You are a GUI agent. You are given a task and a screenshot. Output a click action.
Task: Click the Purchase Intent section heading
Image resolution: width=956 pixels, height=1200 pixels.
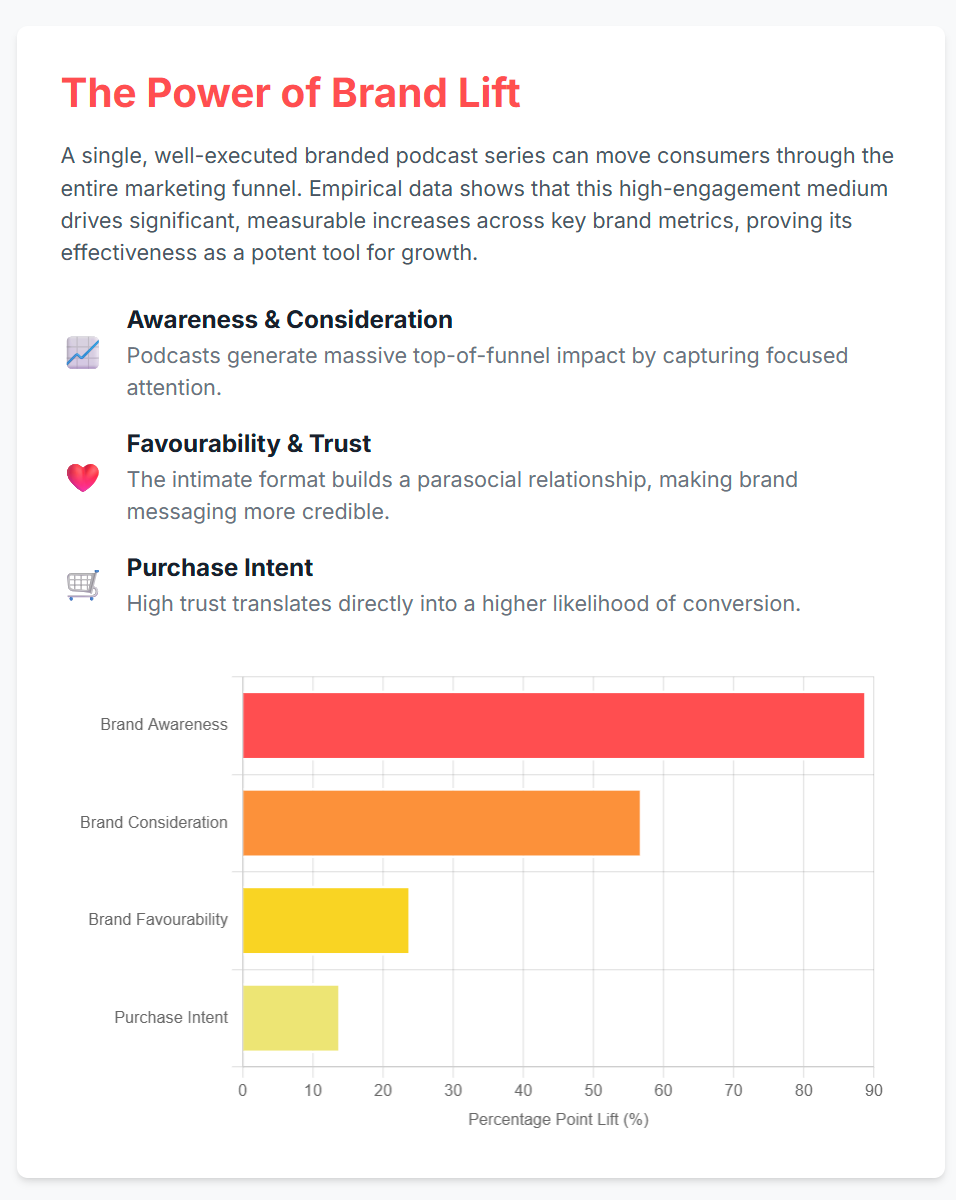click(x=220, y=568)
